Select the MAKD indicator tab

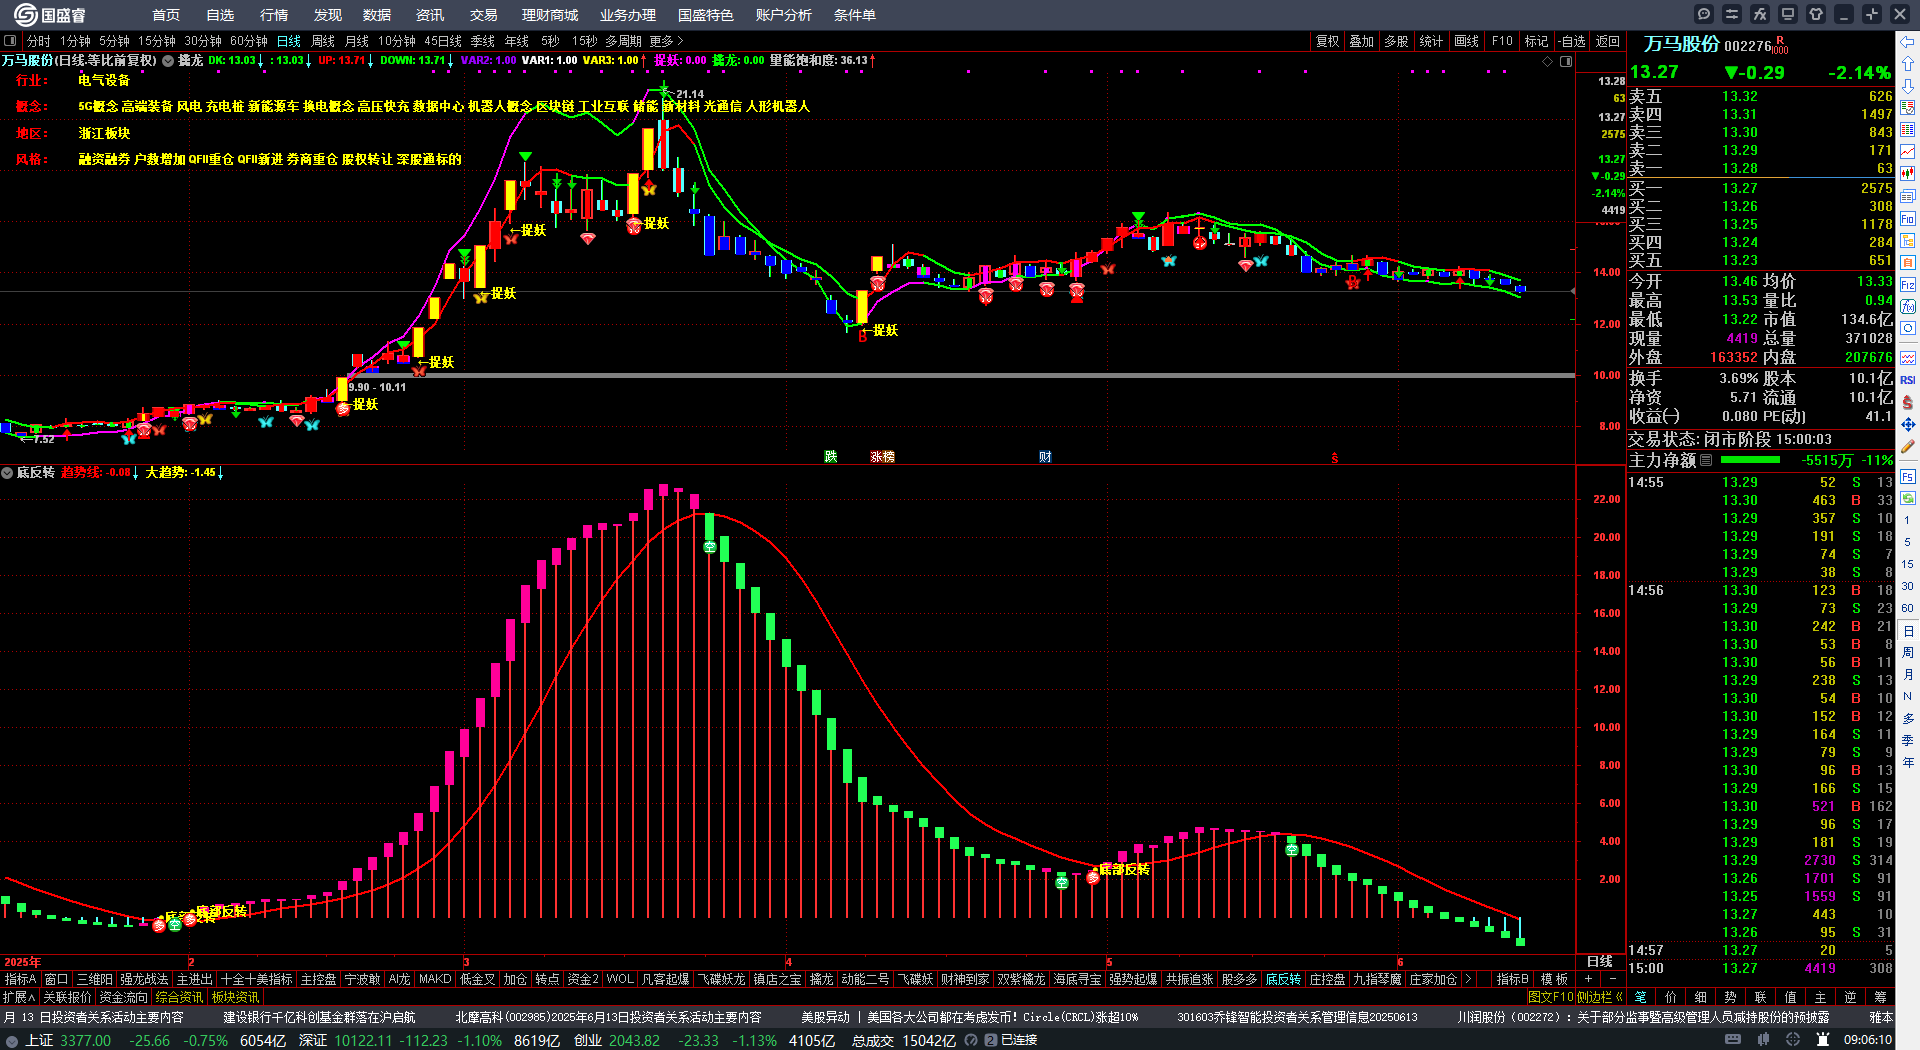[435, 979]
